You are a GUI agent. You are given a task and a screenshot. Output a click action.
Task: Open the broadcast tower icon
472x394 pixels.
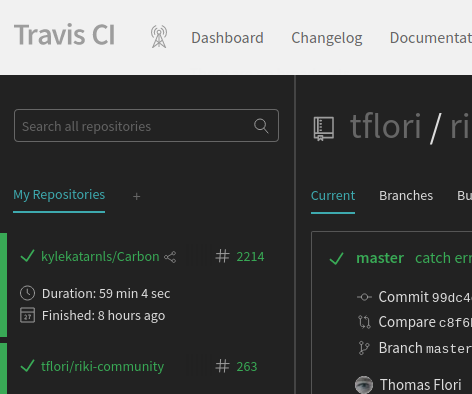click(x=159, y=37)
